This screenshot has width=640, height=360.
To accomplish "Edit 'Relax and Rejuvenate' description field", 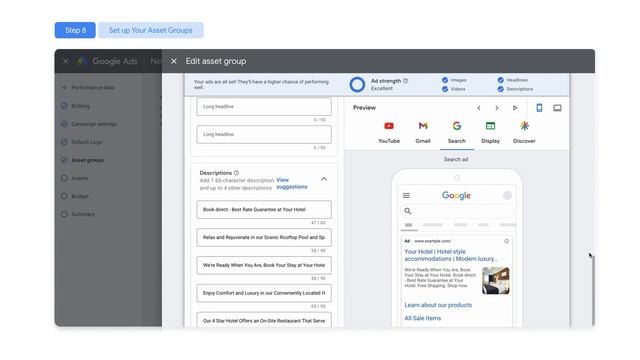I will [x=264, y=237].
